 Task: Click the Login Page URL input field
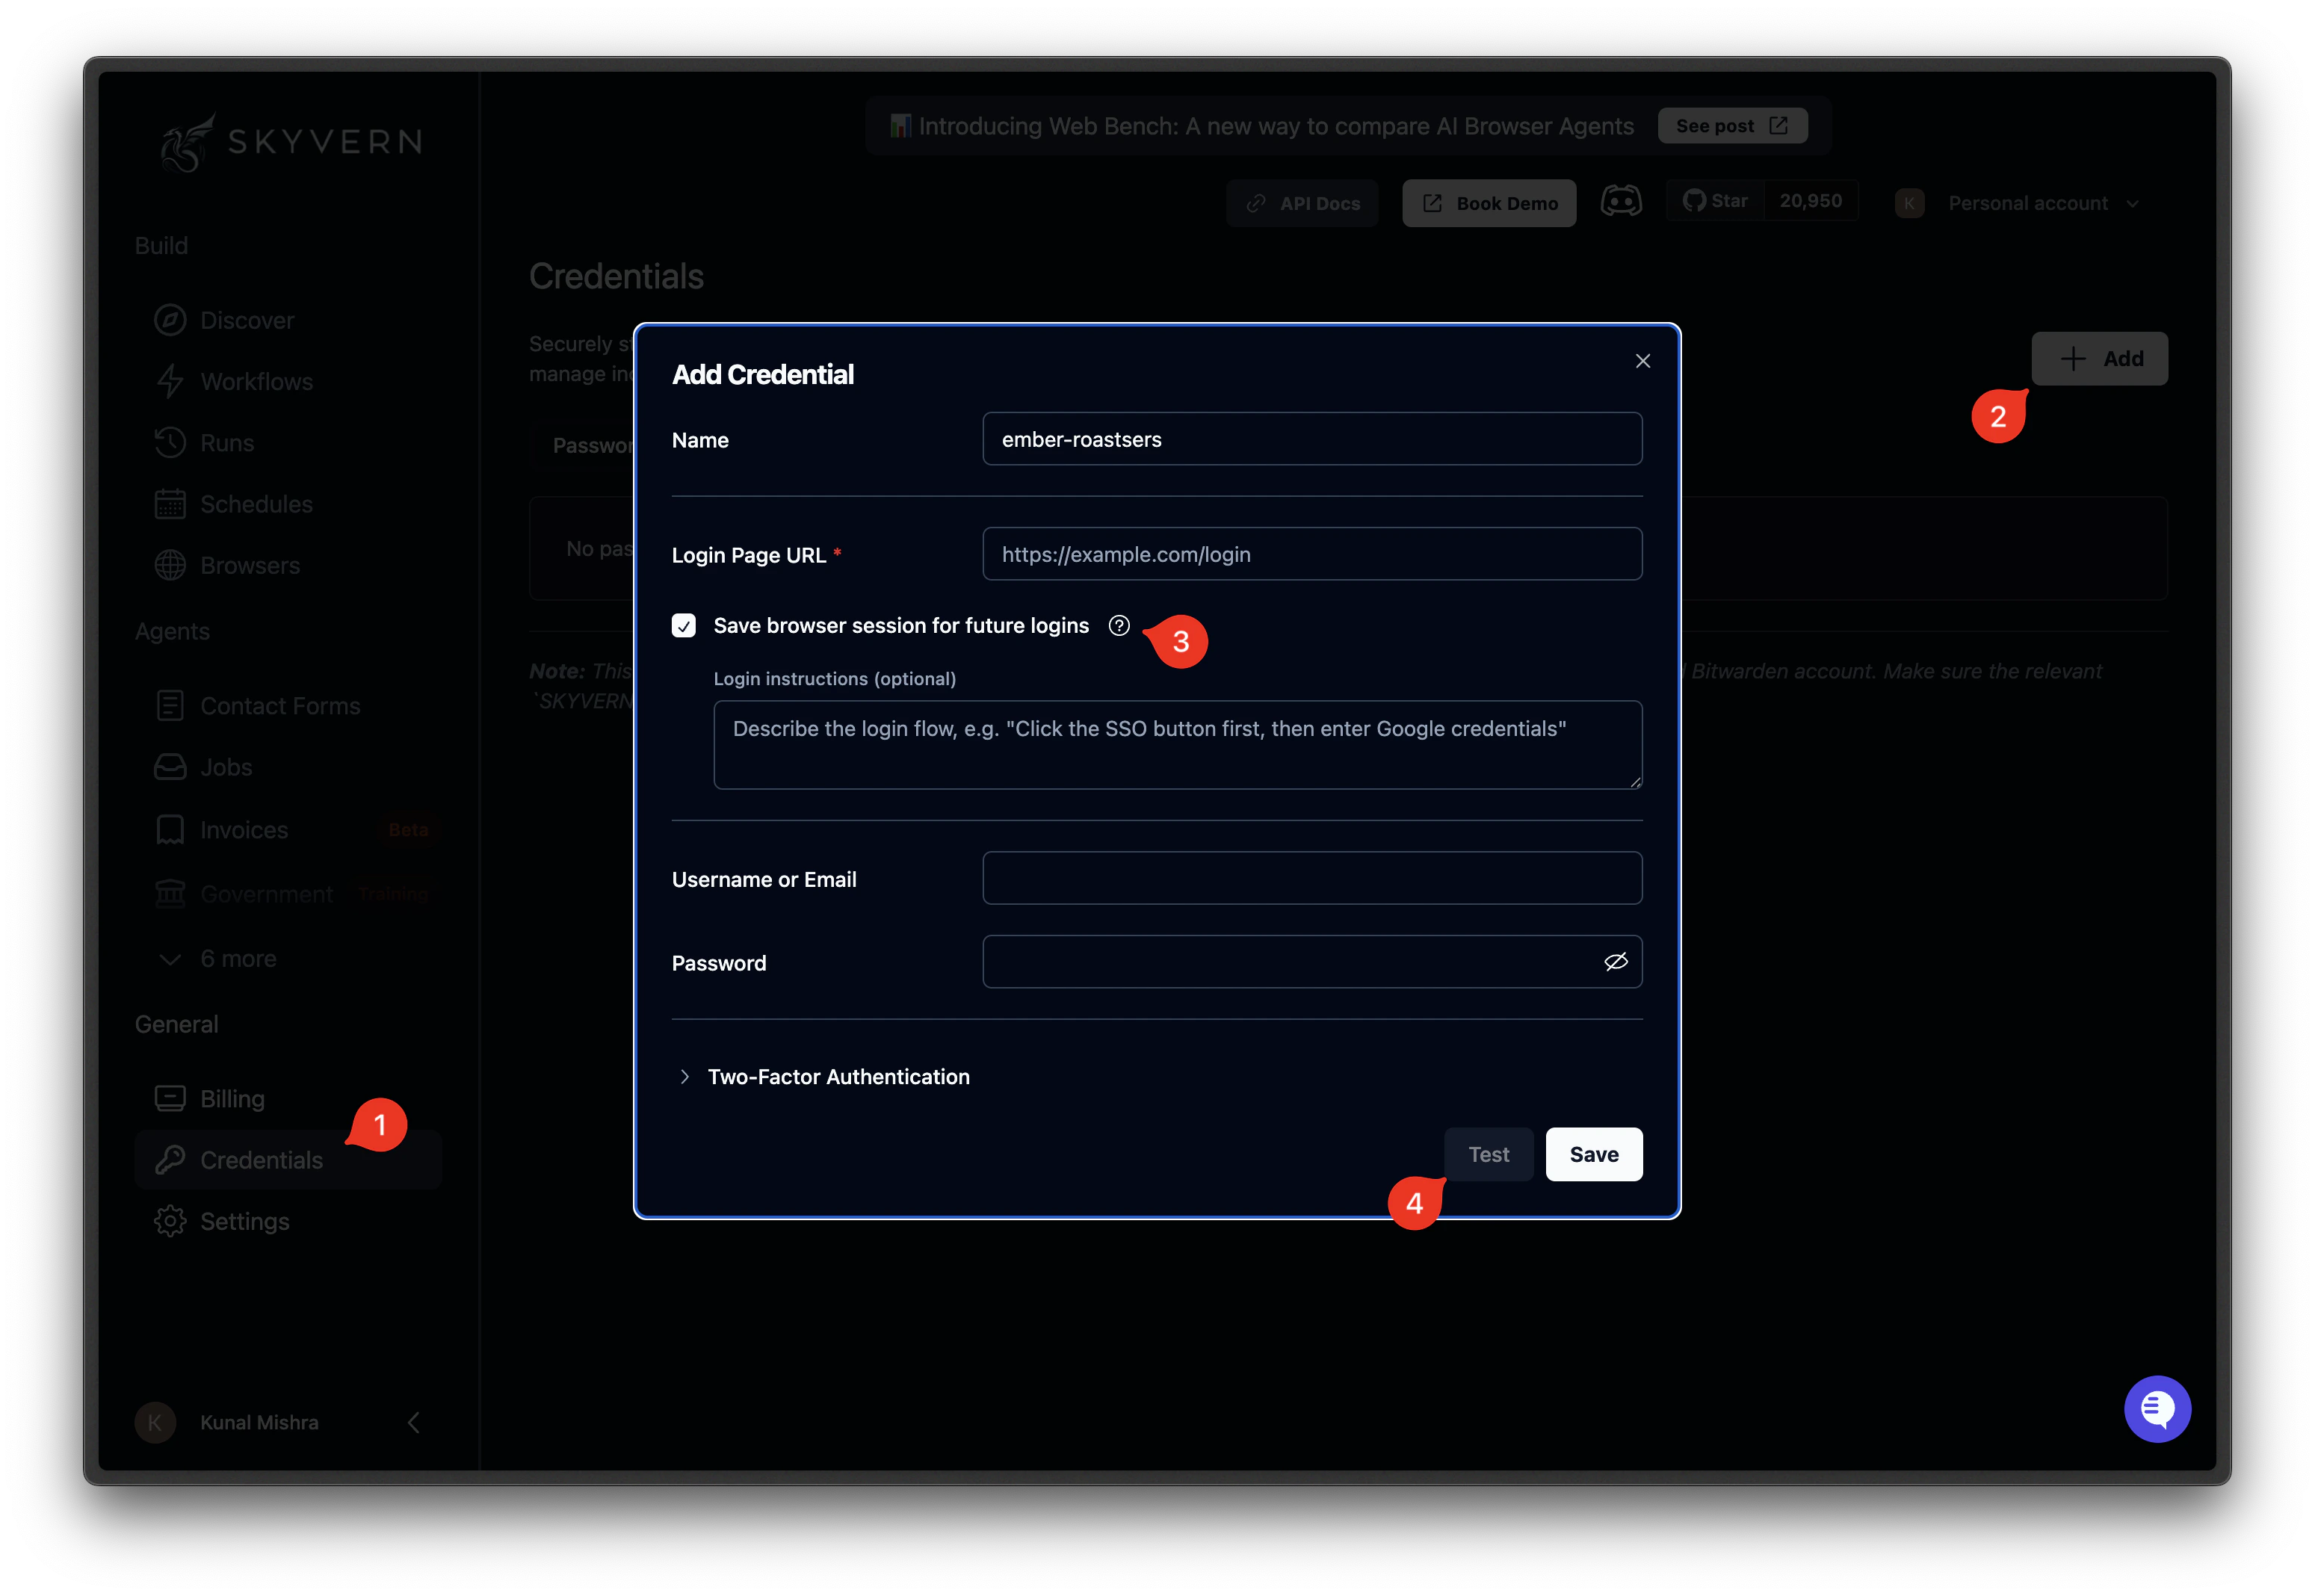[x=1311, y=554]
